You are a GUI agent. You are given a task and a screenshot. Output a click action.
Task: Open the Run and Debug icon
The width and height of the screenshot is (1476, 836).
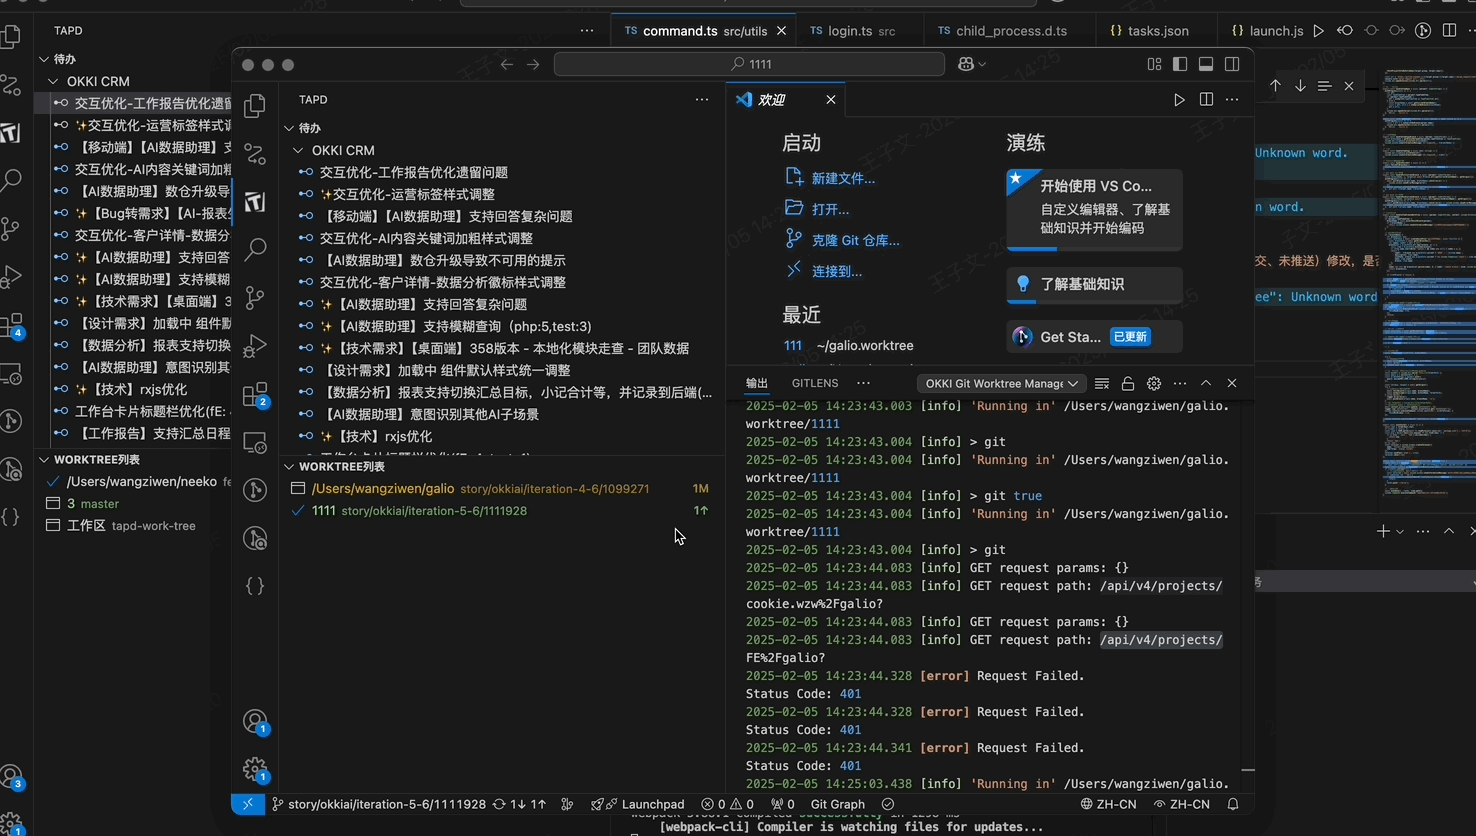(255, 345)
